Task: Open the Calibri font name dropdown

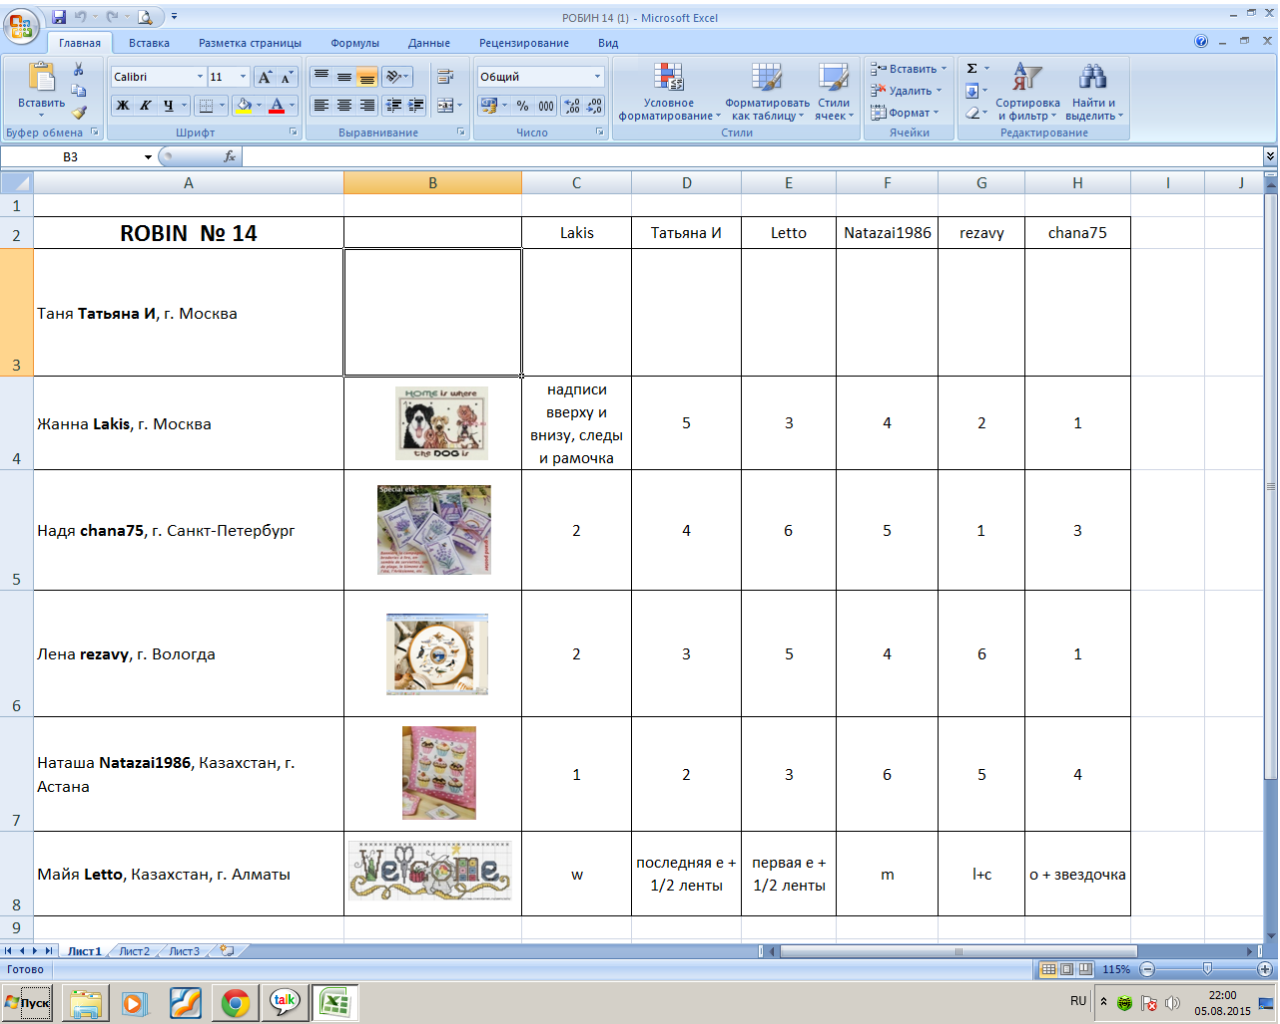Action: pos(200,77)
